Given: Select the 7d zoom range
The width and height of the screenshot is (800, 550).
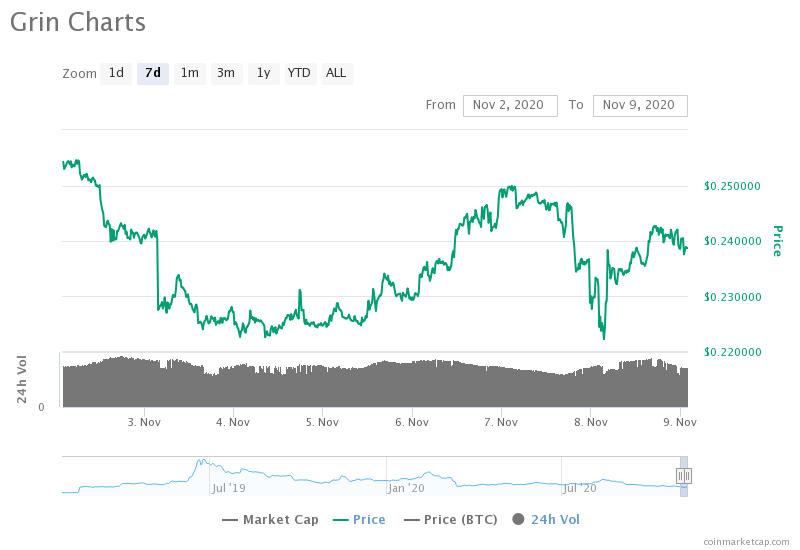Looking at the screenshot, I should coord(152,73).
